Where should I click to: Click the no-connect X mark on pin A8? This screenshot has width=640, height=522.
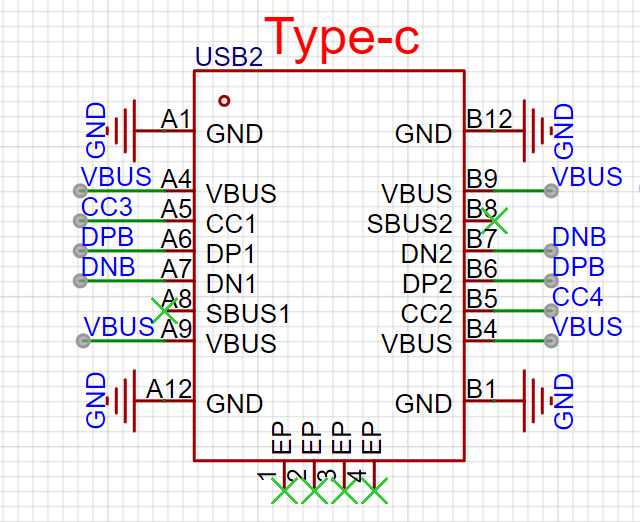pos(164,311)
